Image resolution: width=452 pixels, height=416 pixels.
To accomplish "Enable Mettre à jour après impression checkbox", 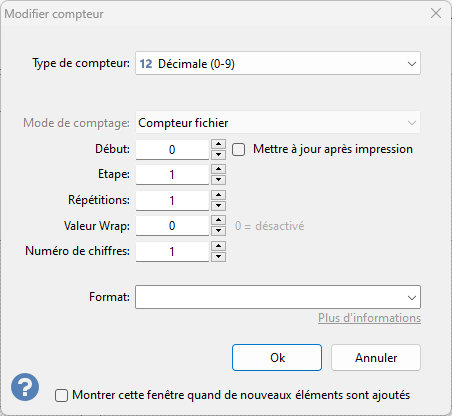I will [239, 149].
